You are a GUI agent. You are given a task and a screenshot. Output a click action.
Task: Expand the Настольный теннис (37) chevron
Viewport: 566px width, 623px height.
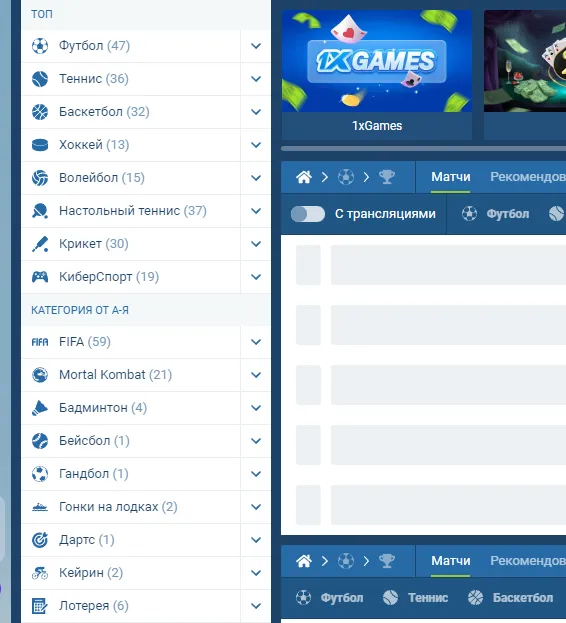[256, 211]
